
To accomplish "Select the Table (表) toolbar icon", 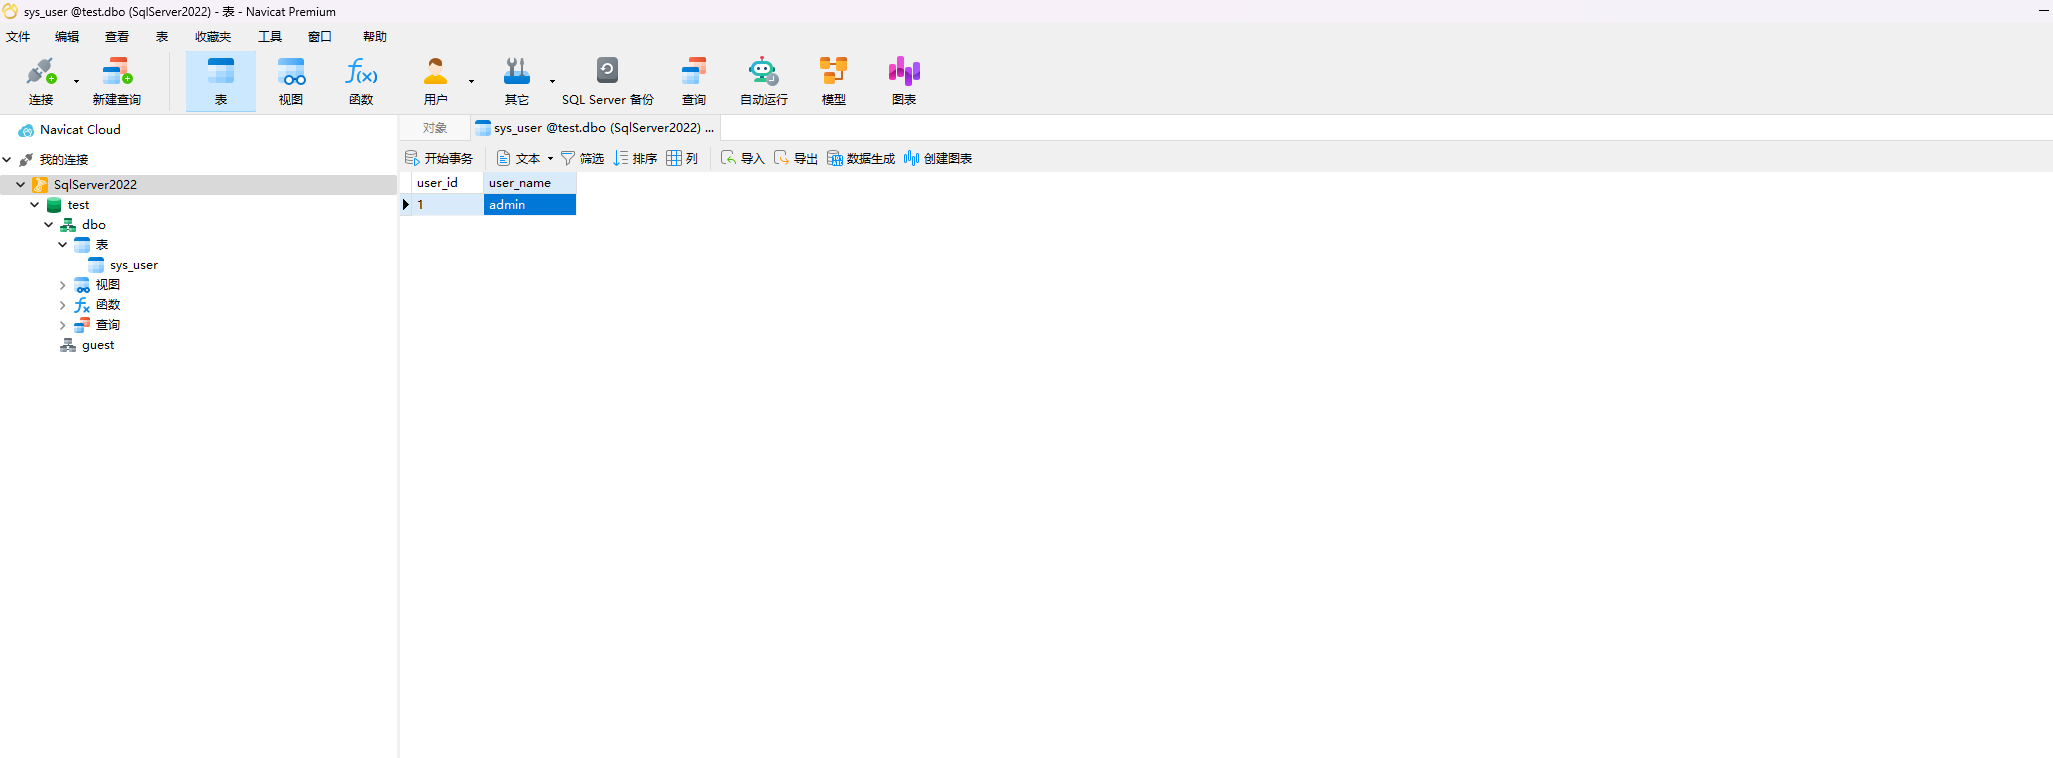I will [221, 81].
